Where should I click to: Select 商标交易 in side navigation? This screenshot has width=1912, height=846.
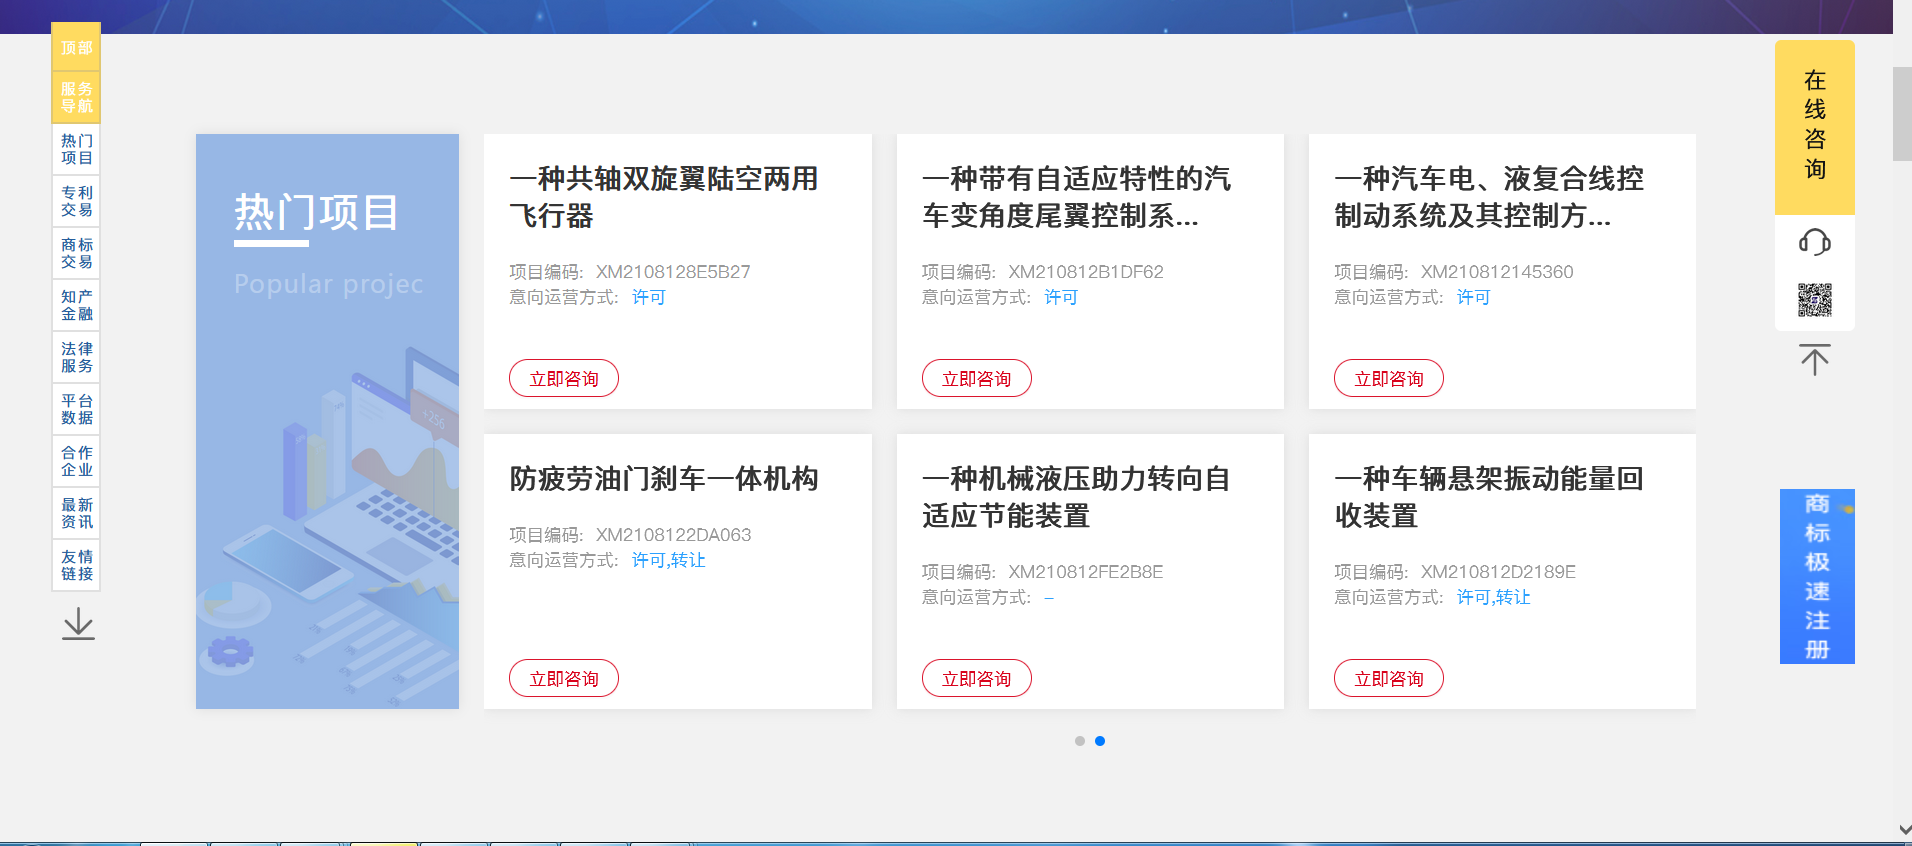pyautogui.click(x=76, y=253)
